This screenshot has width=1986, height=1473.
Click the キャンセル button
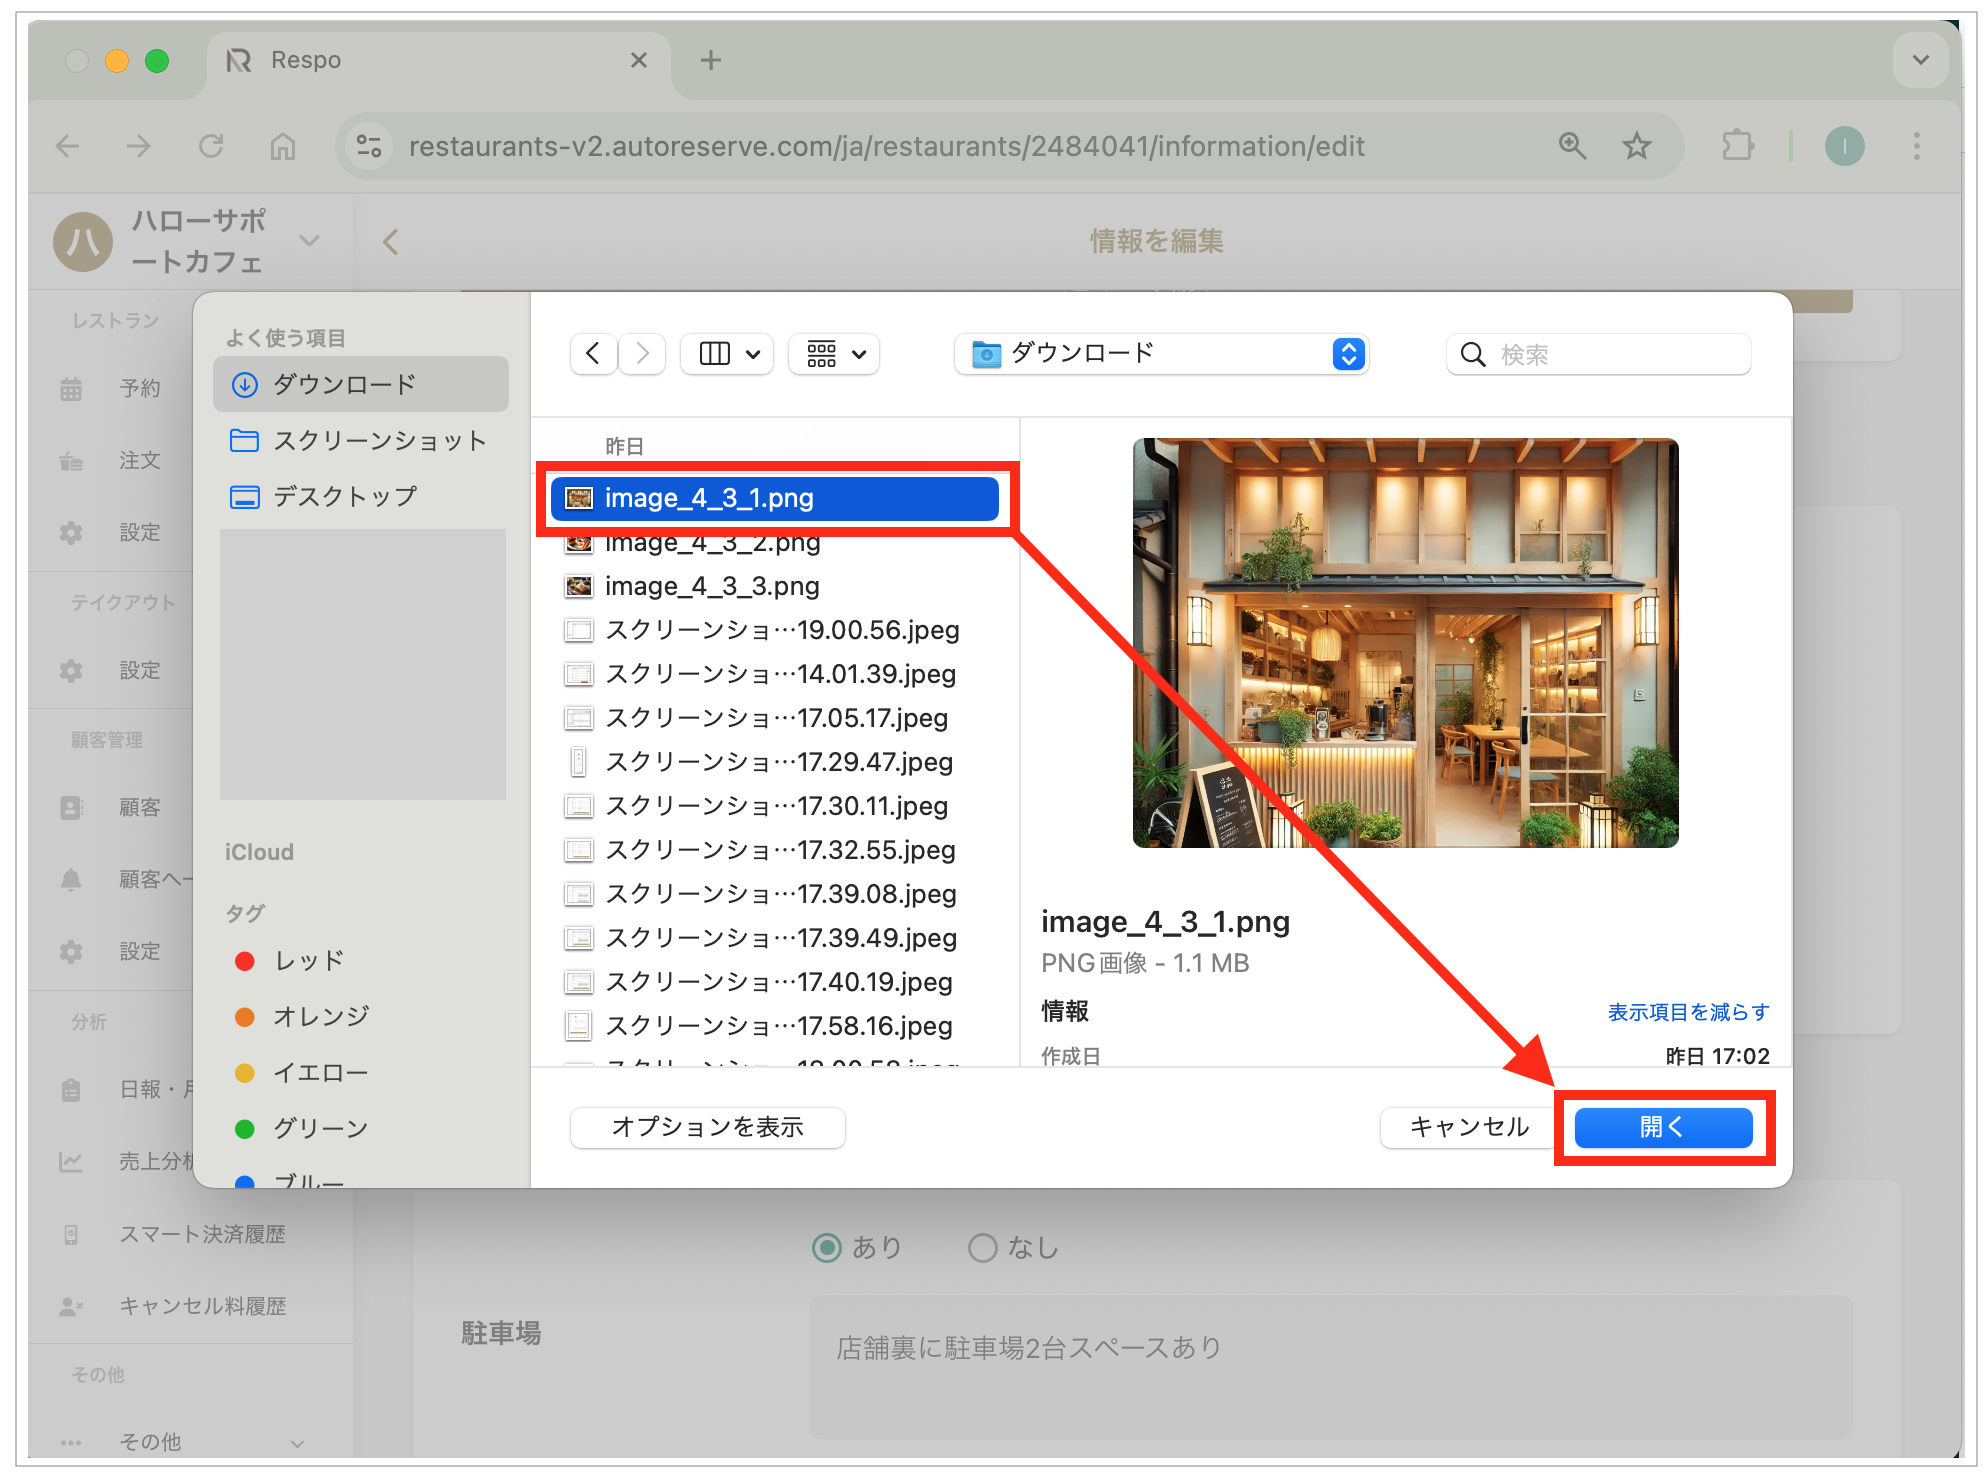pos(1469,1127)
